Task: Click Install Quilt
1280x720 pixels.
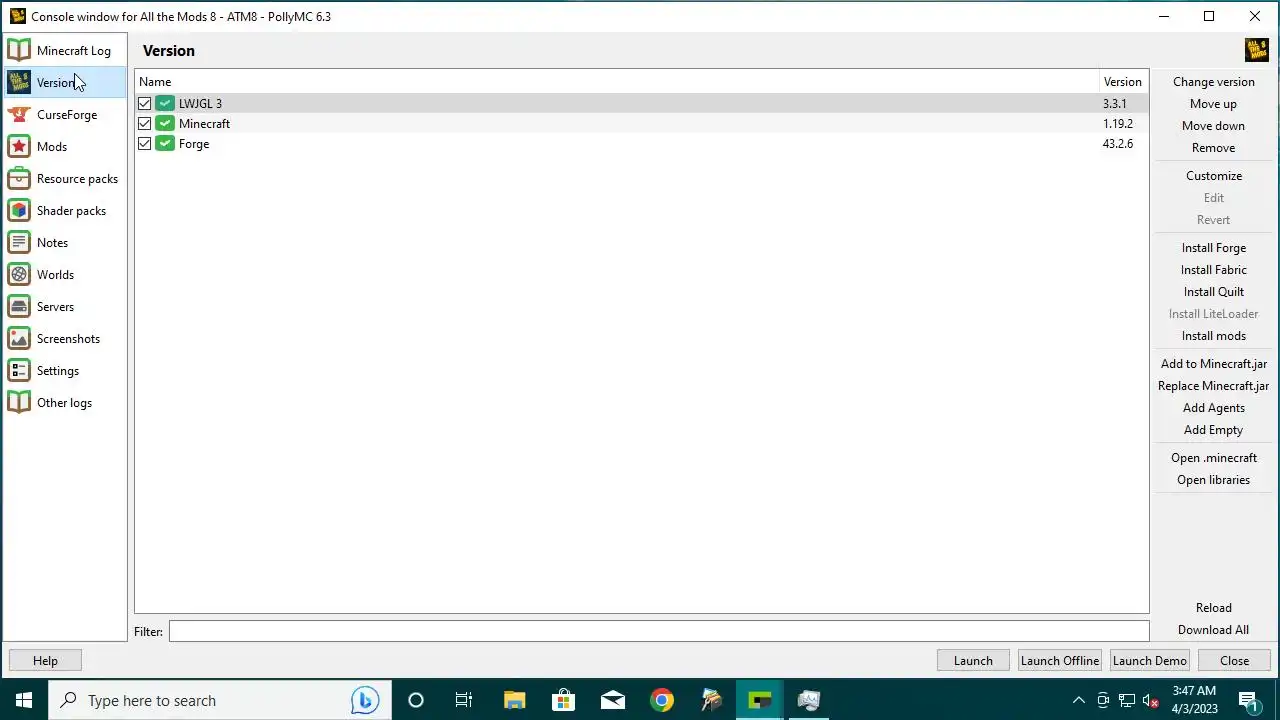Action: (1213, 292)
